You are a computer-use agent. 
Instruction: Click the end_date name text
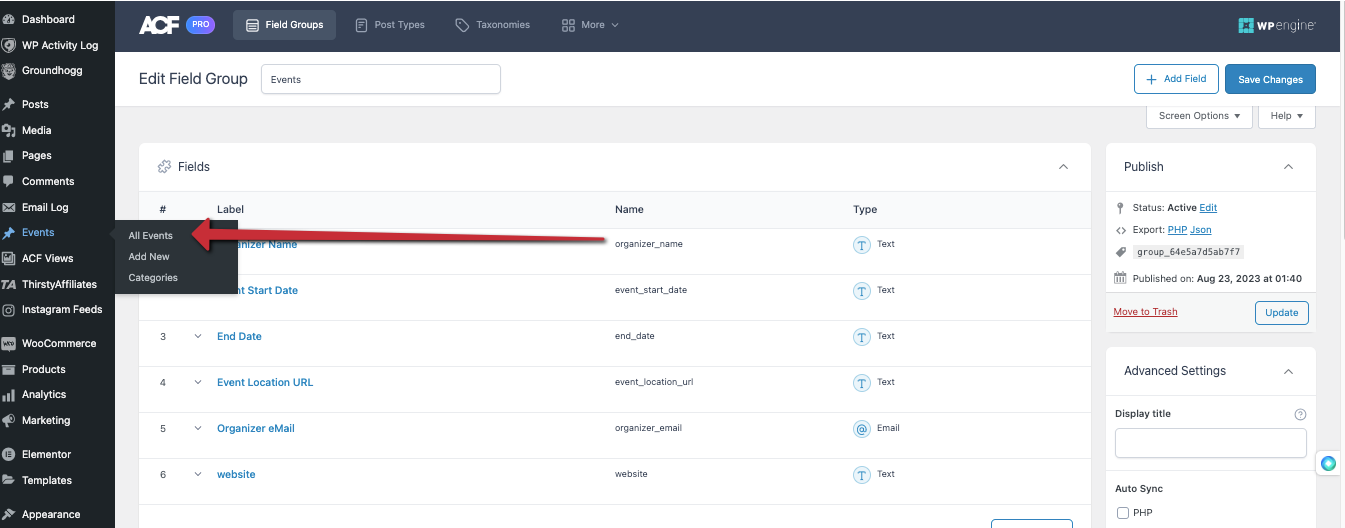point(635,336)
